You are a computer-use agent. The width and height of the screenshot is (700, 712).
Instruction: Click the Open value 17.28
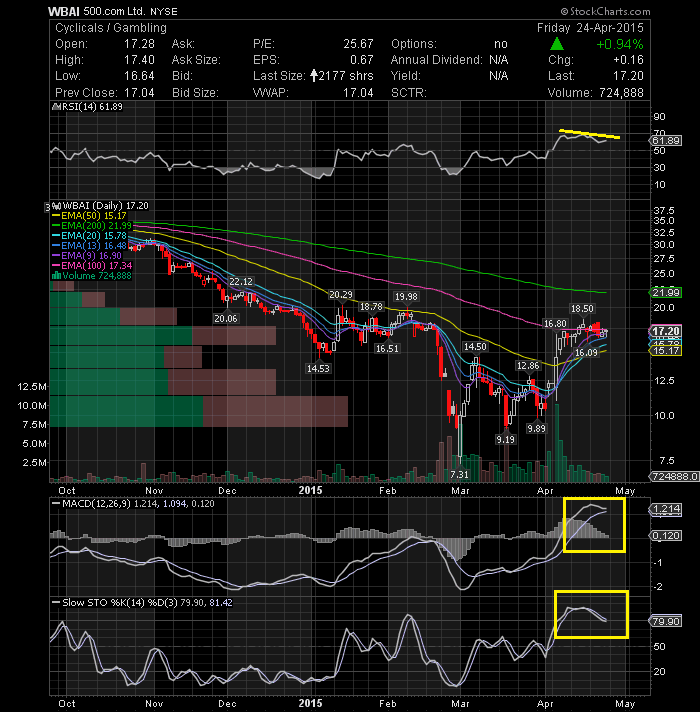[x=139, y=44]
